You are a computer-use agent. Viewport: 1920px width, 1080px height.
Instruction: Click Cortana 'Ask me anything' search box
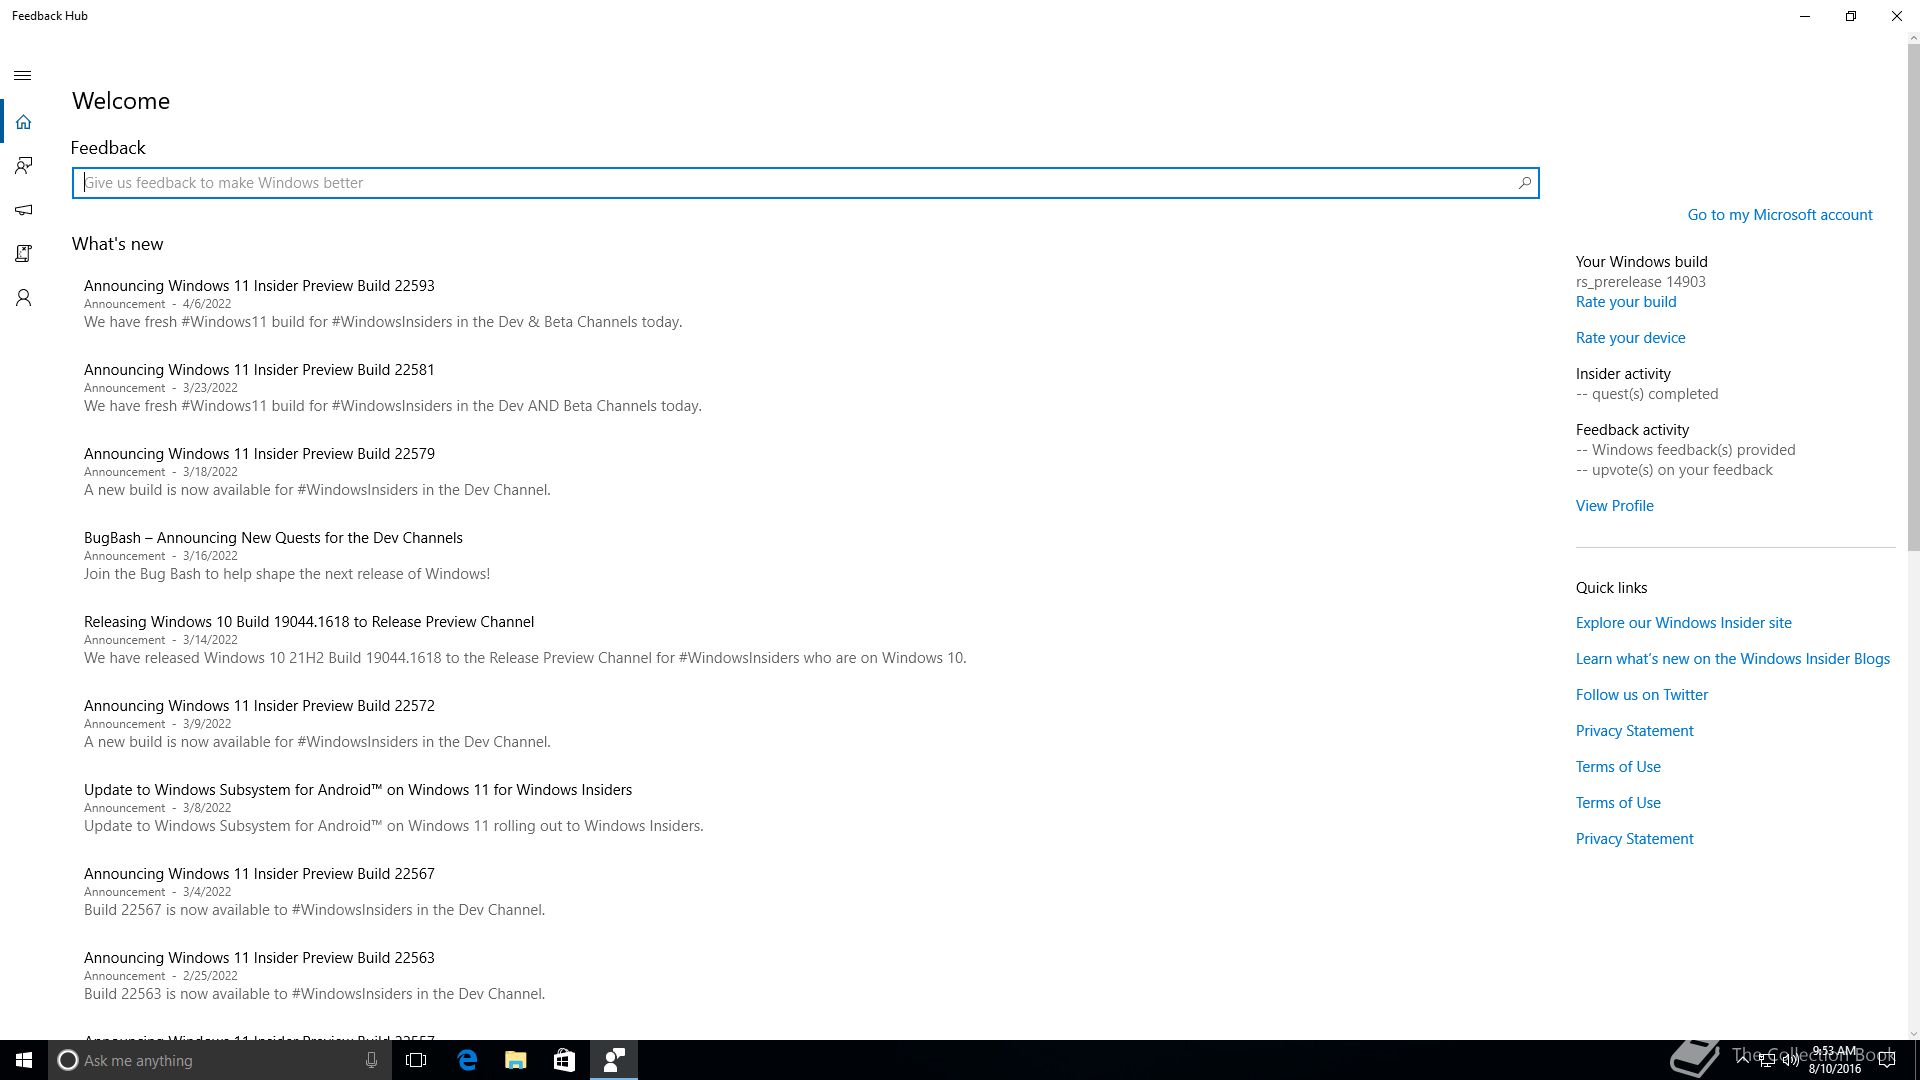[219, 1060]
